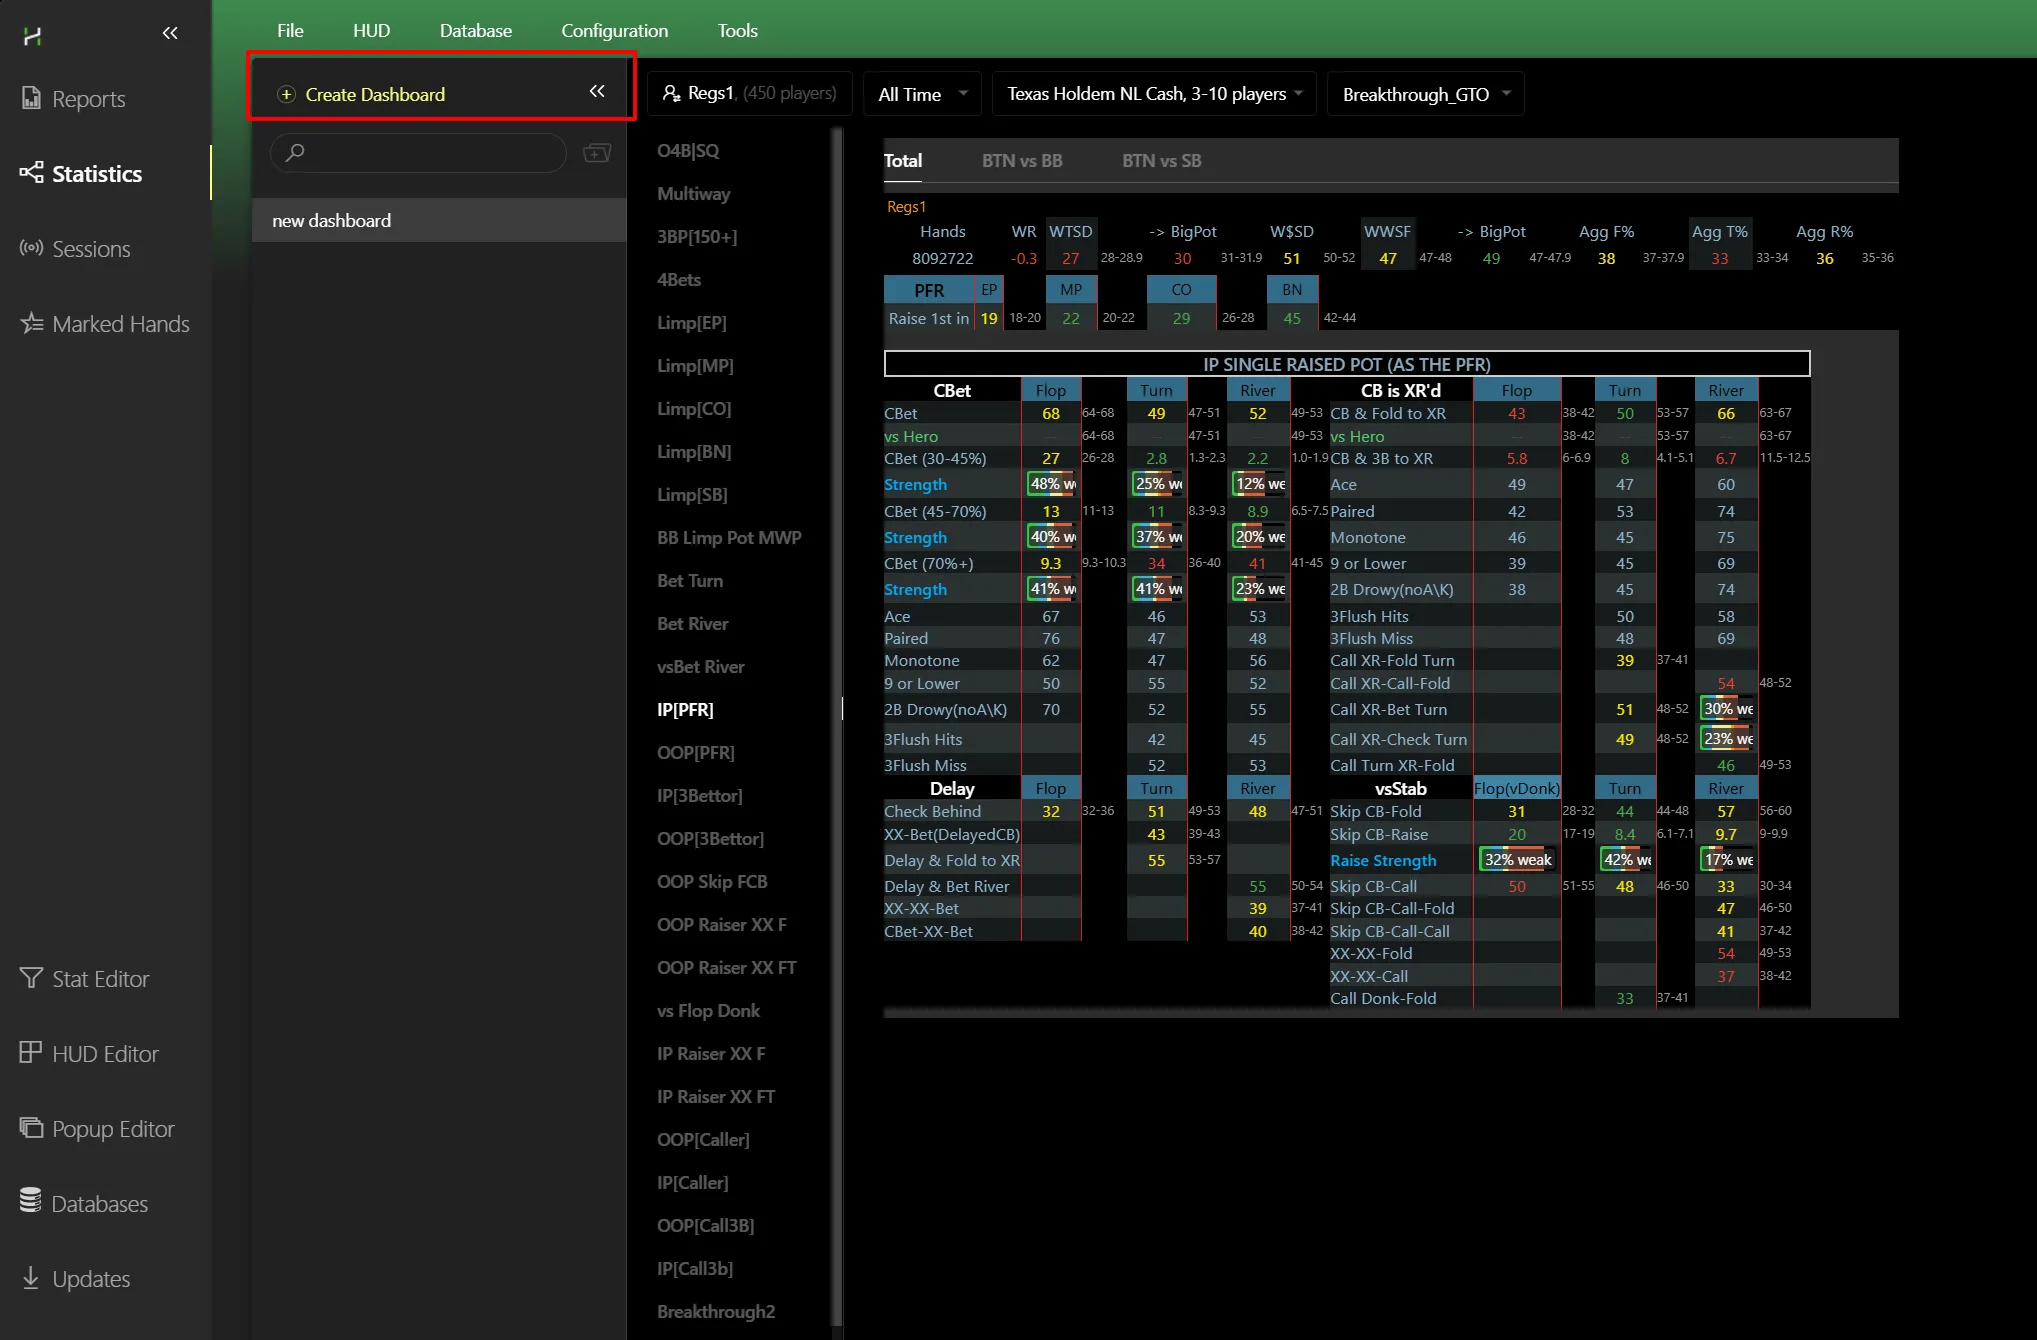Open Marked Hands star icon
This screenshot has height=1340, width=2037.
point(31,323)
